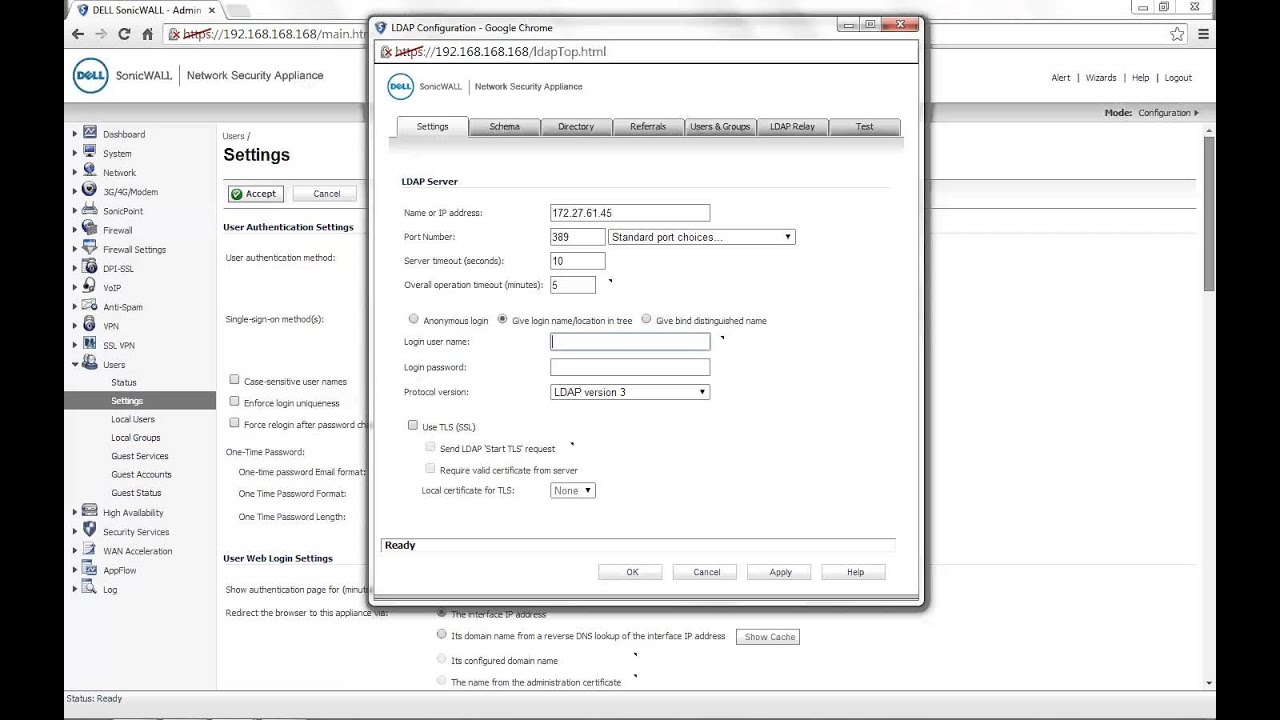This screenshot has height=720, width=1280.
Task: Click Apply in LDAP Configuration
Action: 780,572
